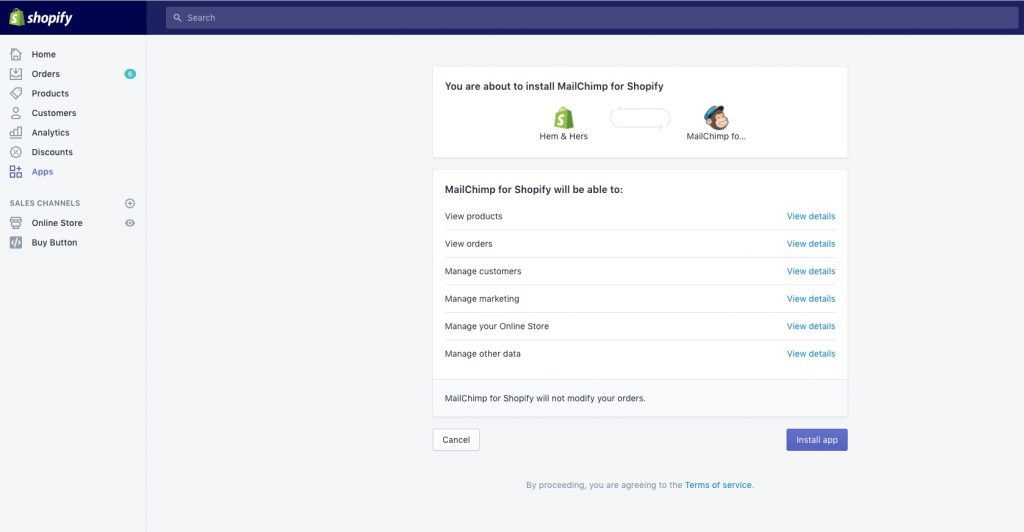1024x532 pixels.
Task: Click 'Manage your Online Store' permission text
Action: pyautogui.click(x=496, y=326)
